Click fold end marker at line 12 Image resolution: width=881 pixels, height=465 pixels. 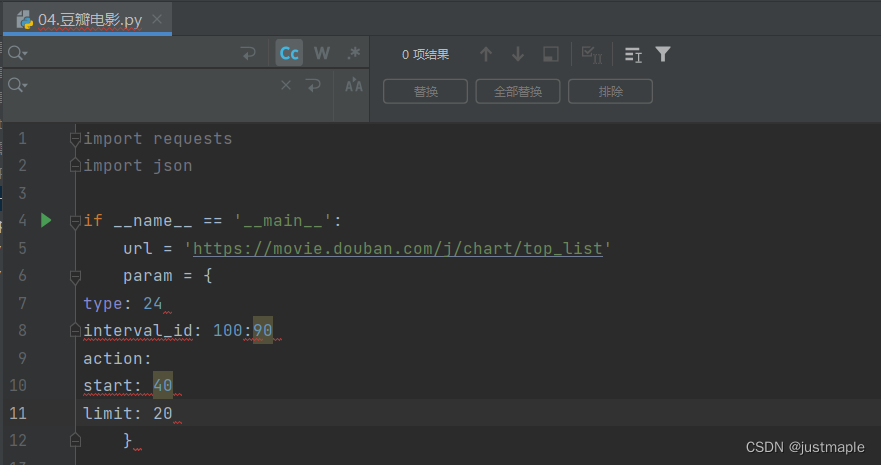point(75,440)
